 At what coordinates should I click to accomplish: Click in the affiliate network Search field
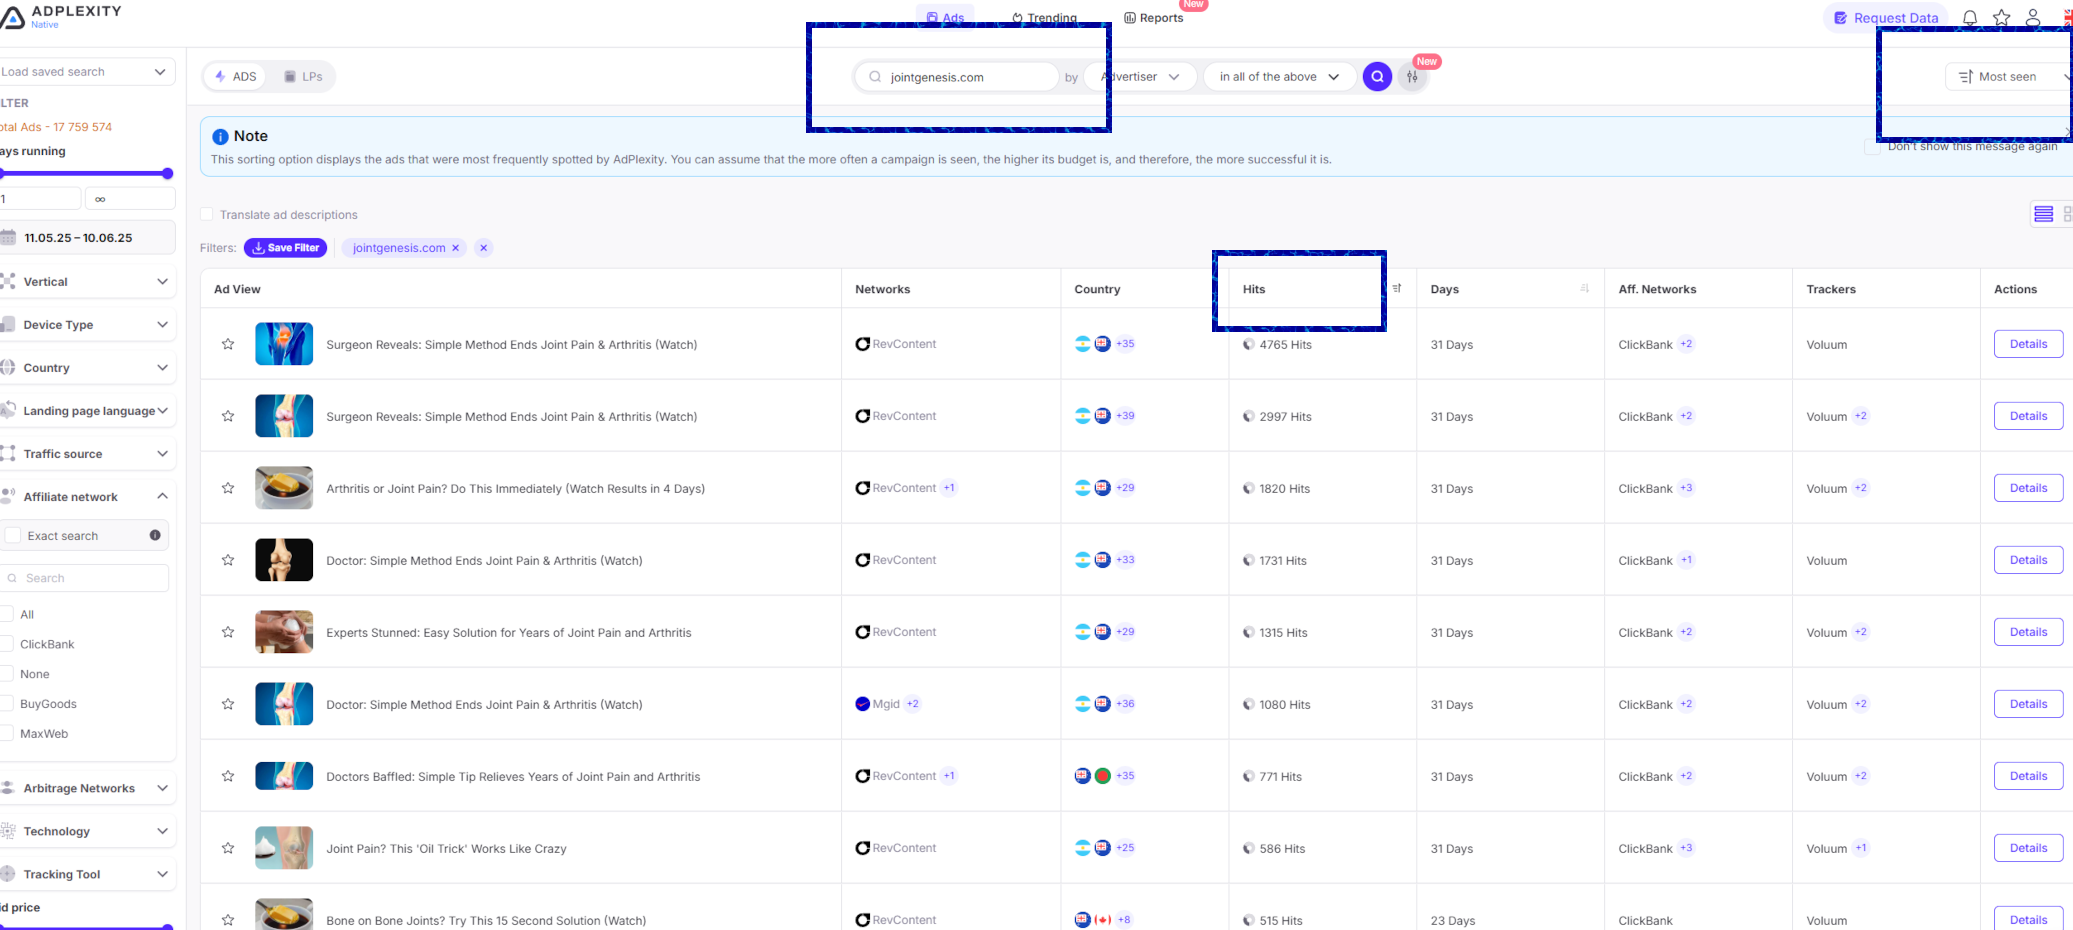coord(86,578)
